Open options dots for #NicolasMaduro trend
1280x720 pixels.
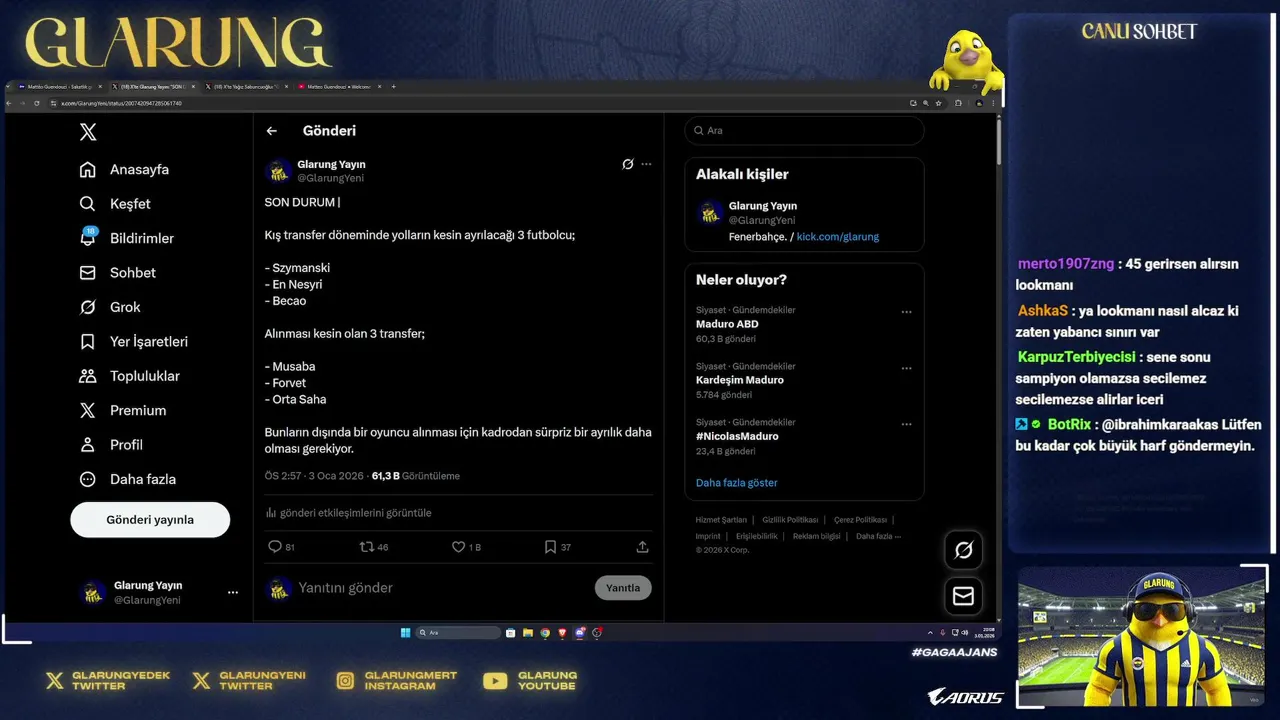(x=906, y=424)
